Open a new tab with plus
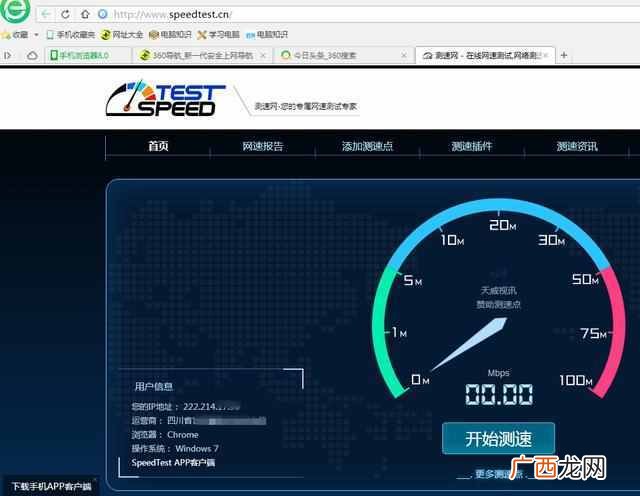Screen dimensions: 640x496 coord(564,55)
